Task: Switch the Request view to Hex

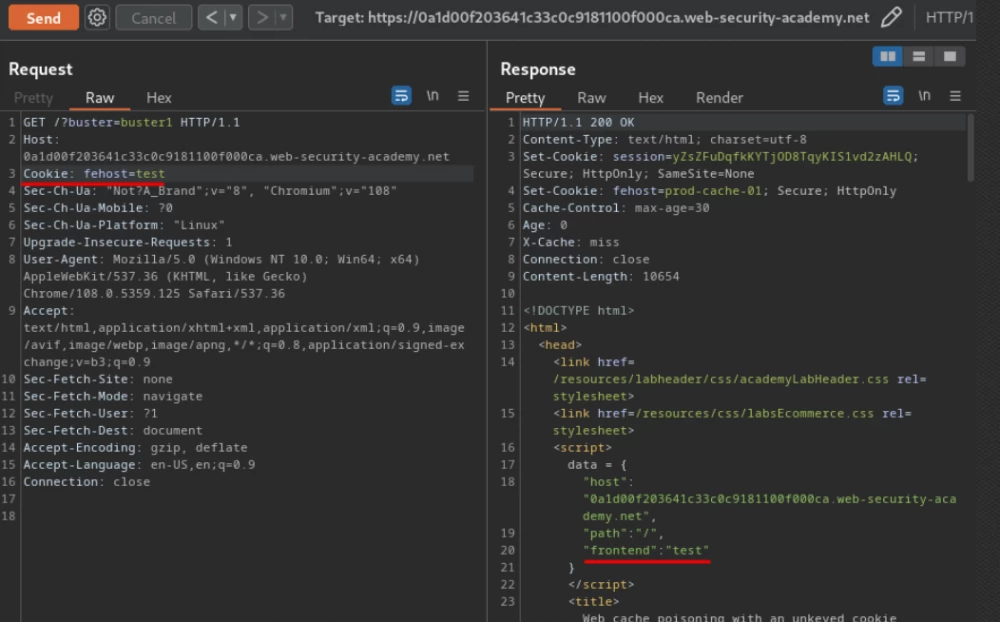Action: point(158,97)
